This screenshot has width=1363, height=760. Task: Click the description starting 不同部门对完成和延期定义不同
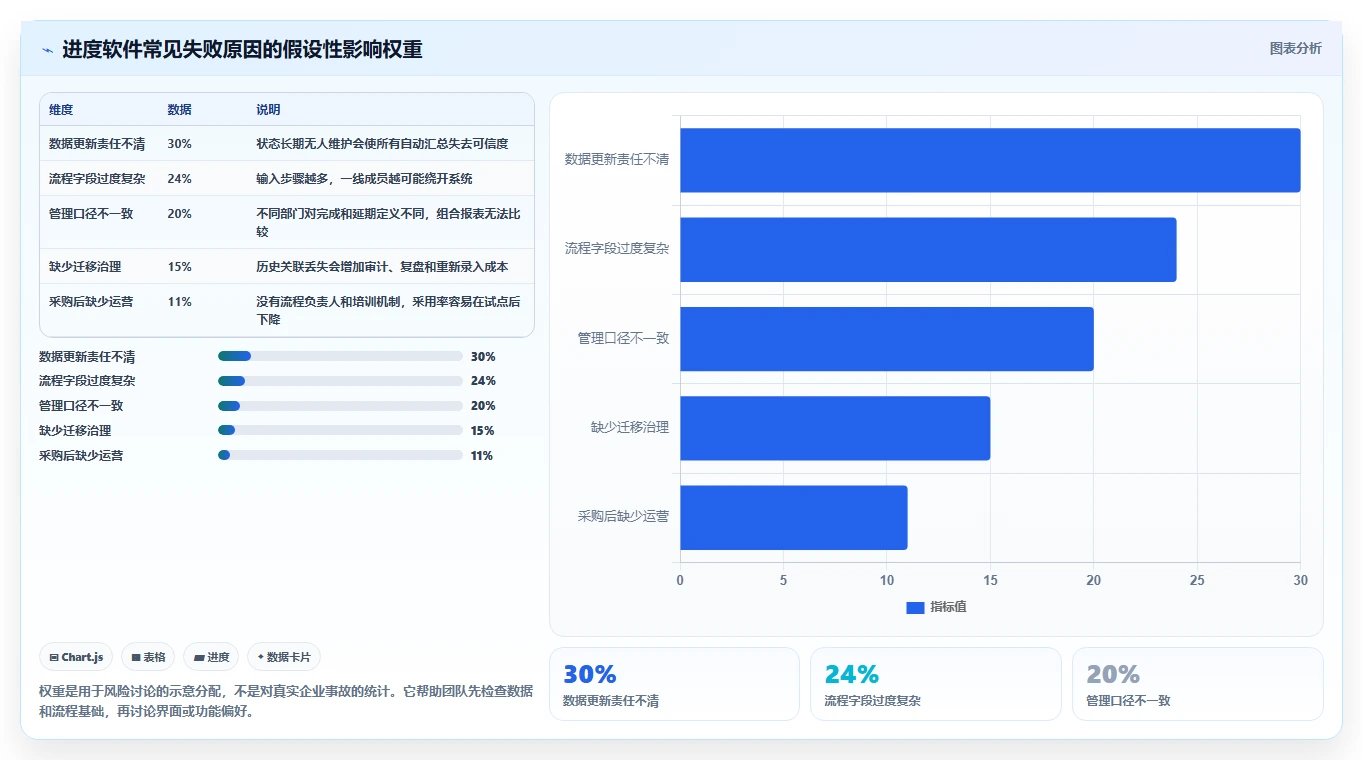pos(388,223)
